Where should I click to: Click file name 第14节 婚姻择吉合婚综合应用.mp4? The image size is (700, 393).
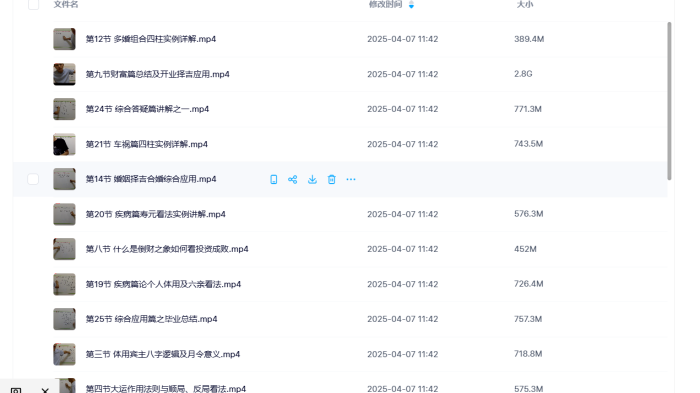point(151,179)
